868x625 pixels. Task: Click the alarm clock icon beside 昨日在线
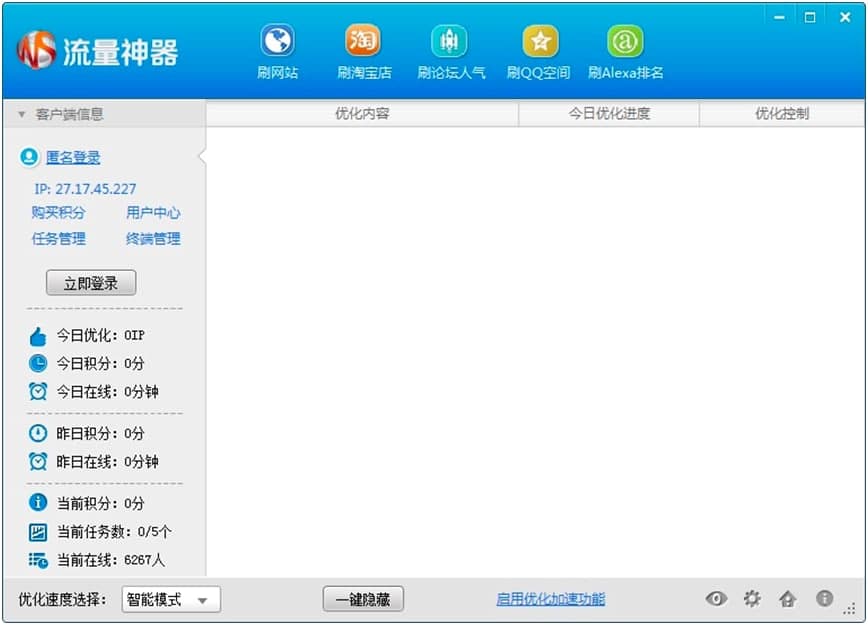point(38,461)
